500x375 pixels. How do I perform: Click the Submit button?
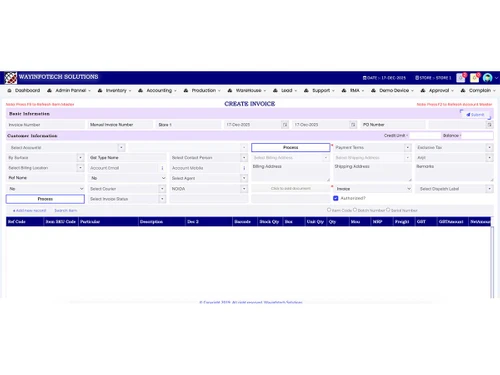476,115
